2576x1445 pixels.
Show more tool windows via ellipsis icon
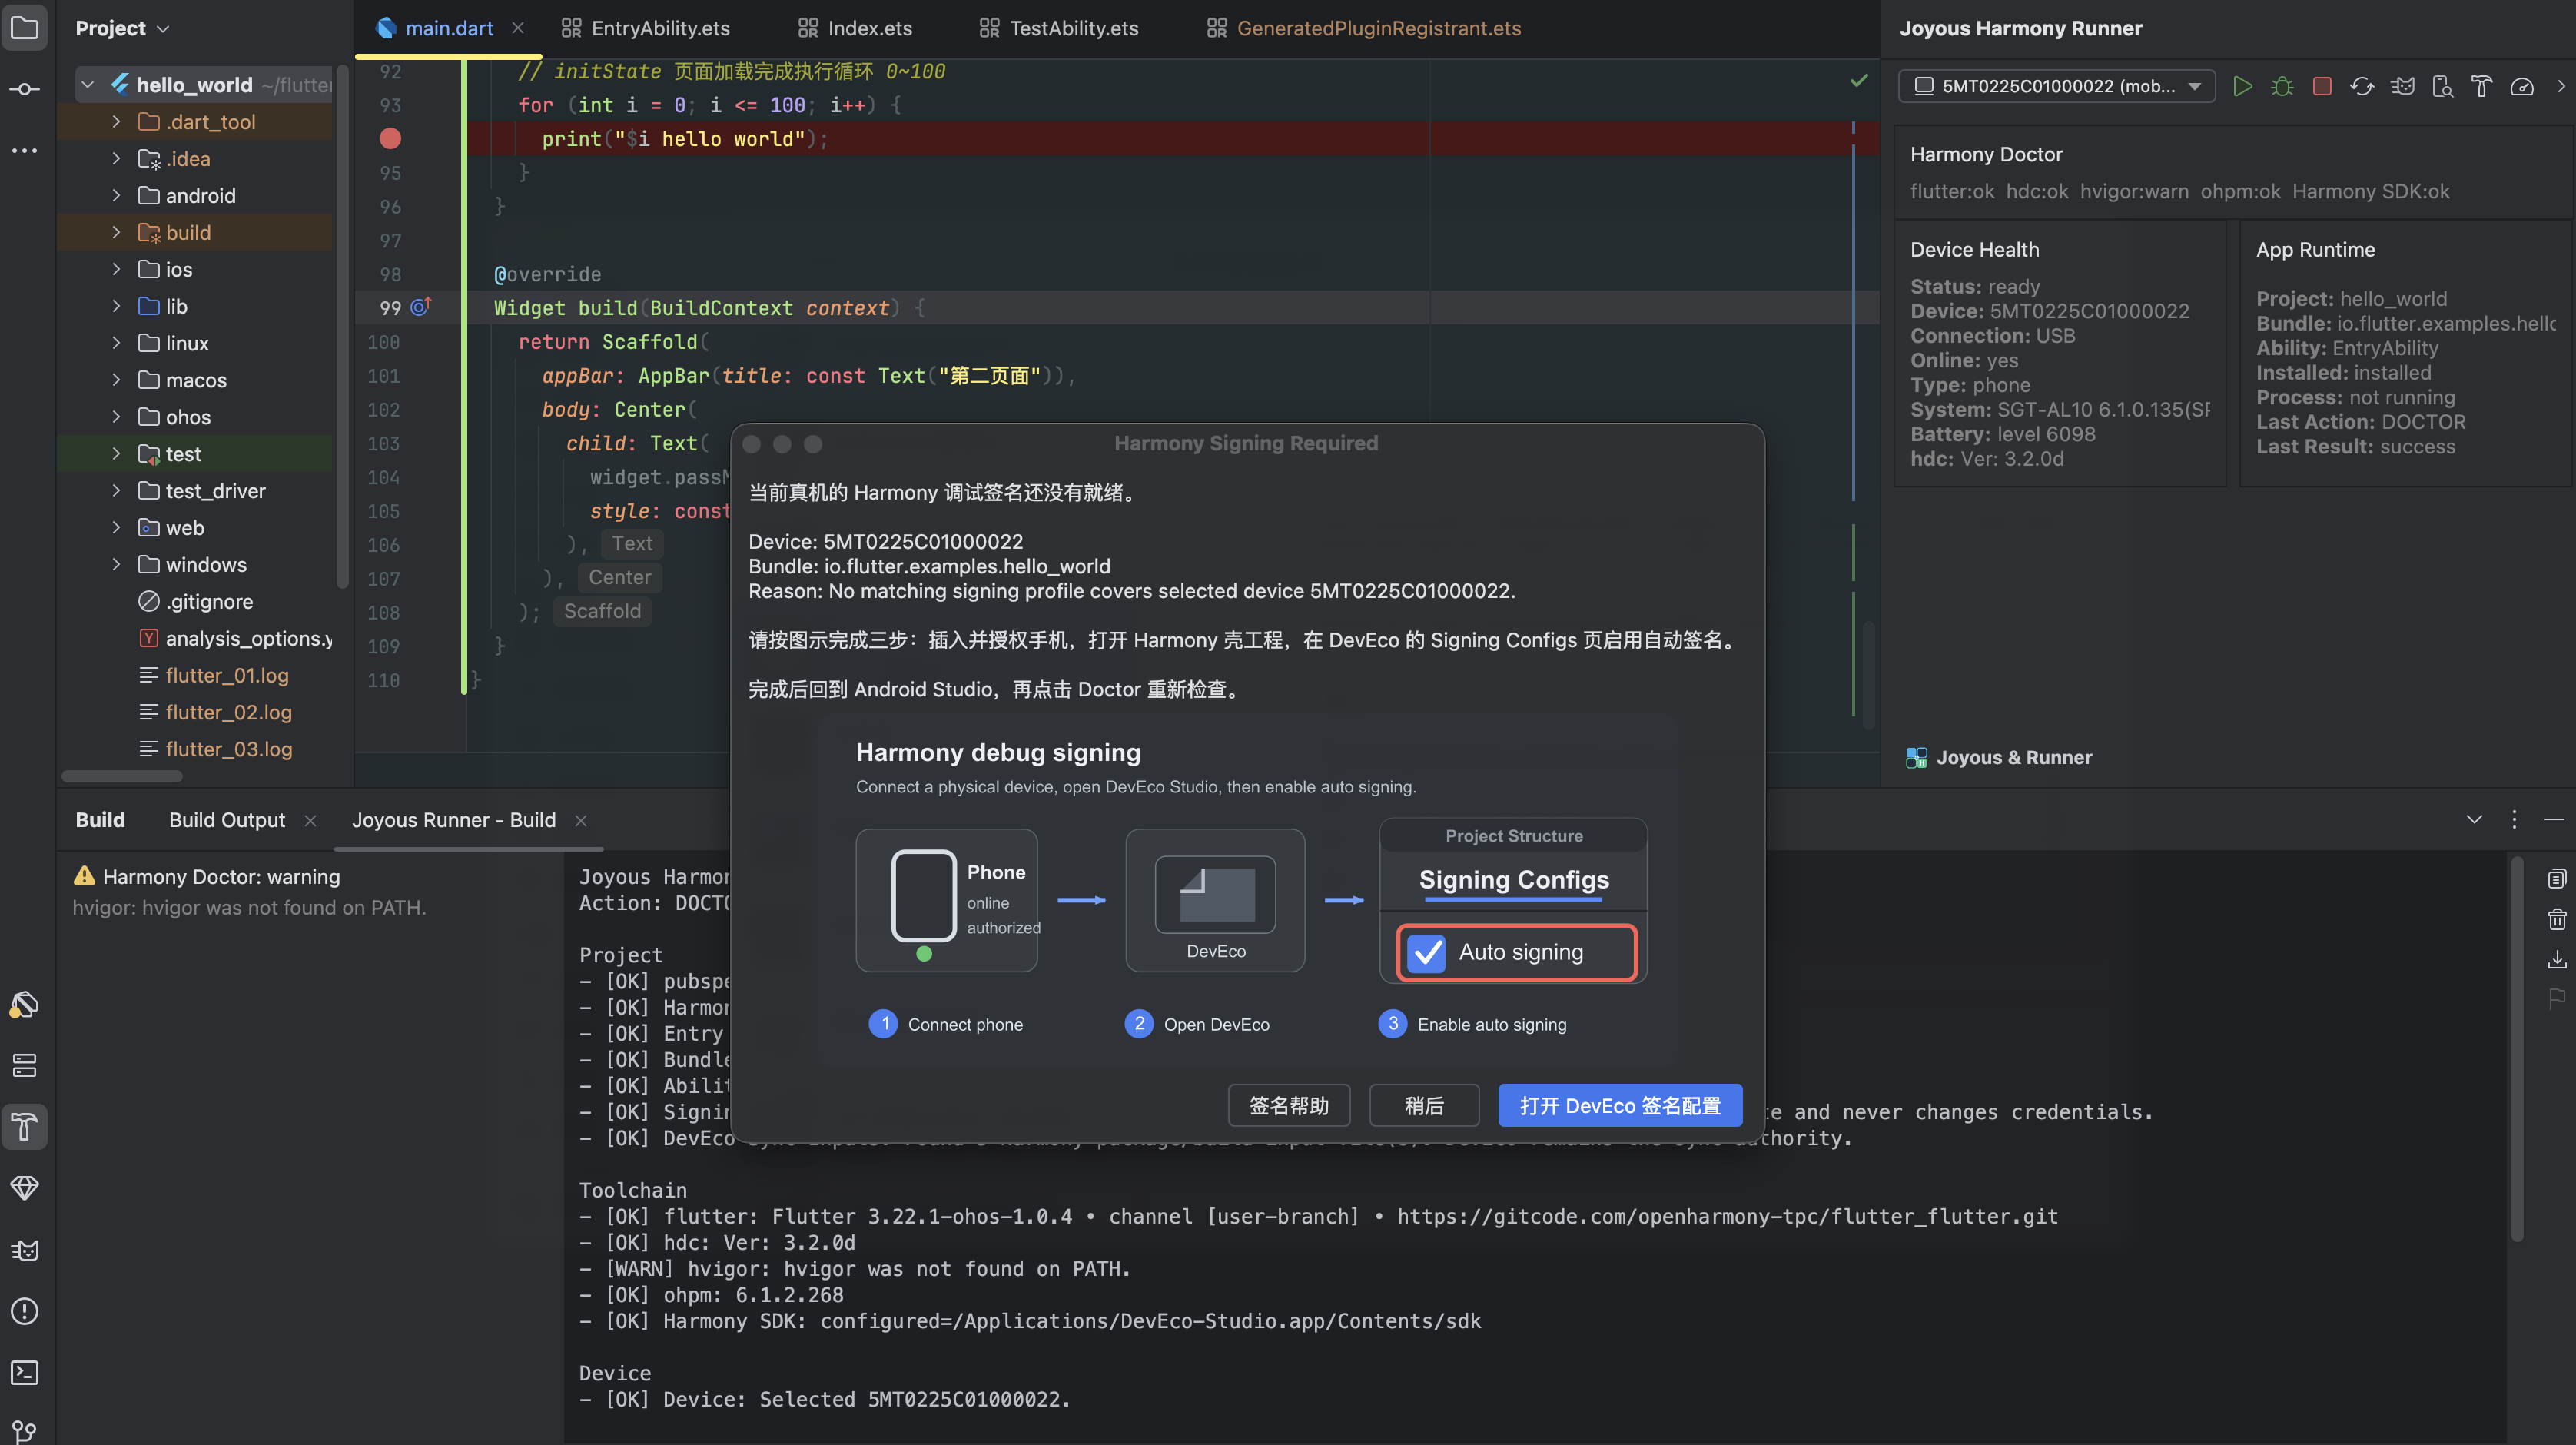tap(25, 150)
